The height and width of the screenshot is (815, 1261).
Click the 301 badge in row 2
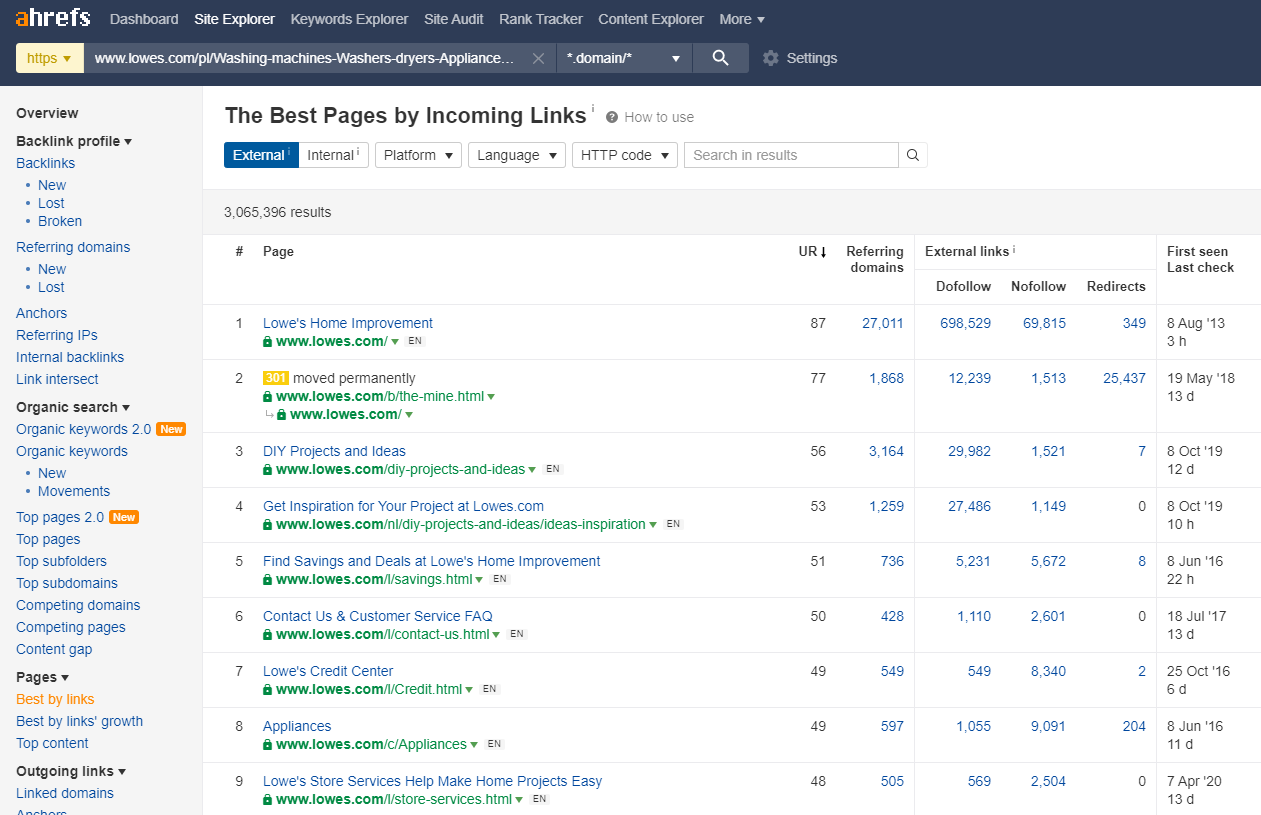point(276,378)
